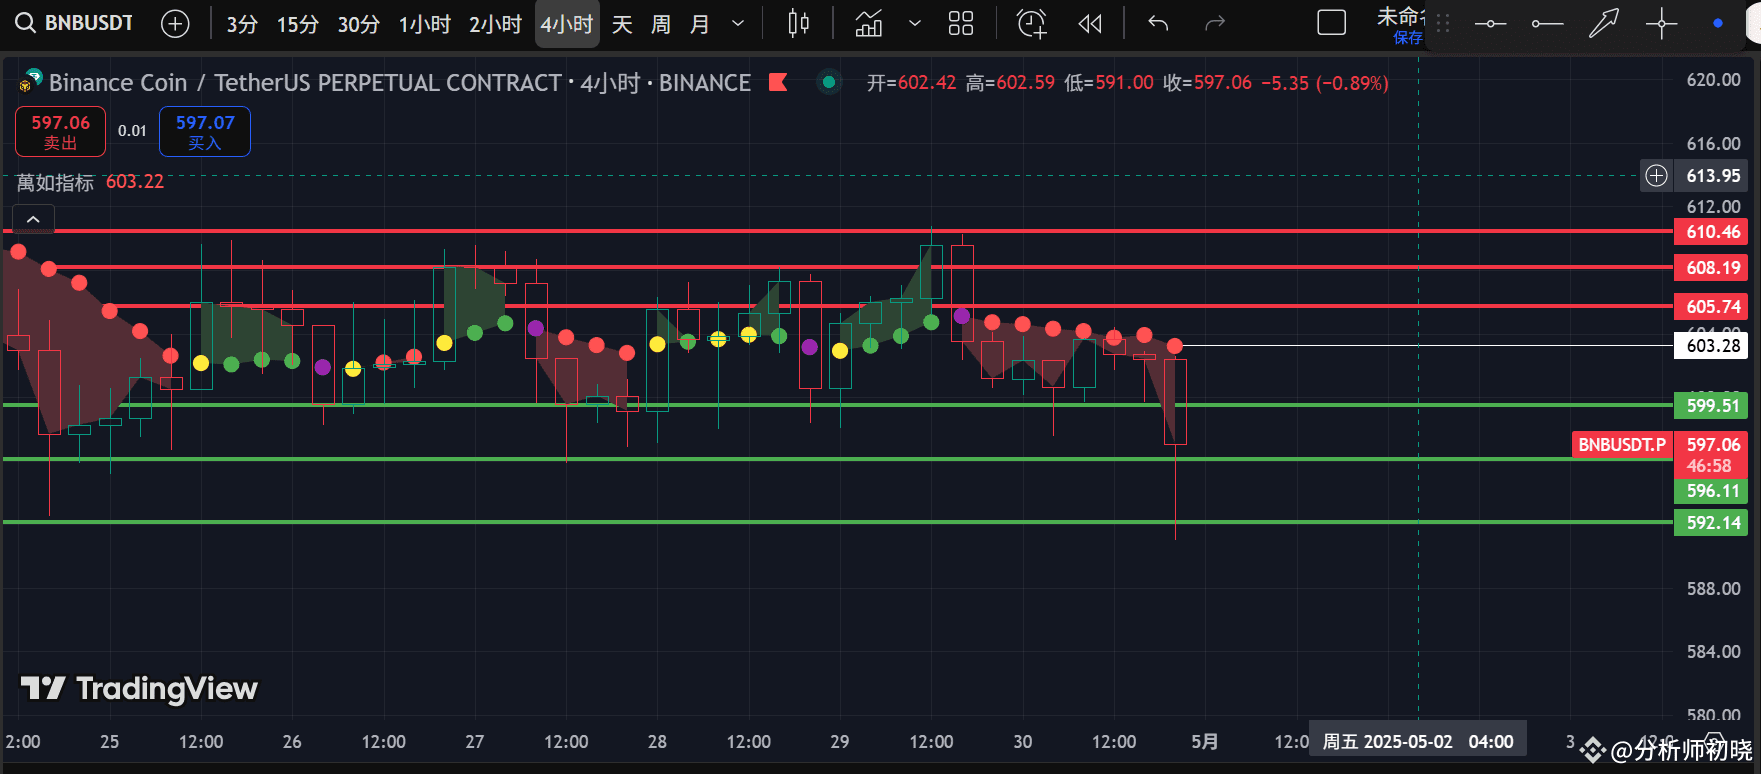Create a price alert with the clock icon

coord(1031,24)
